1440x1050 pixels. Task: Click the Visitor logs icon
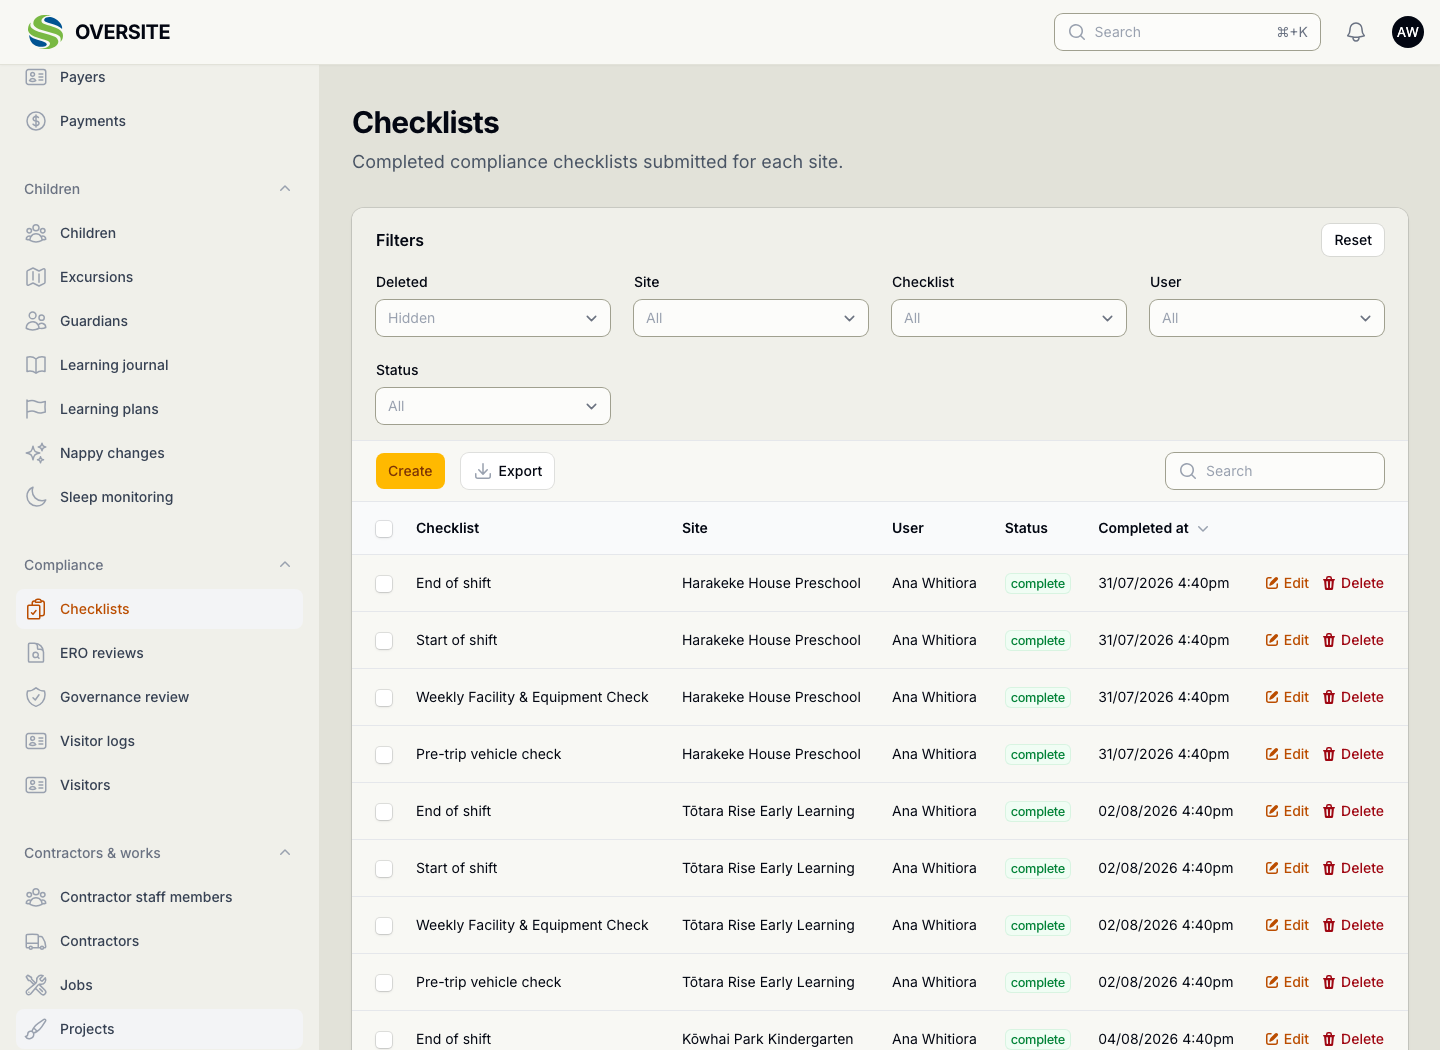tap(36, 741)
